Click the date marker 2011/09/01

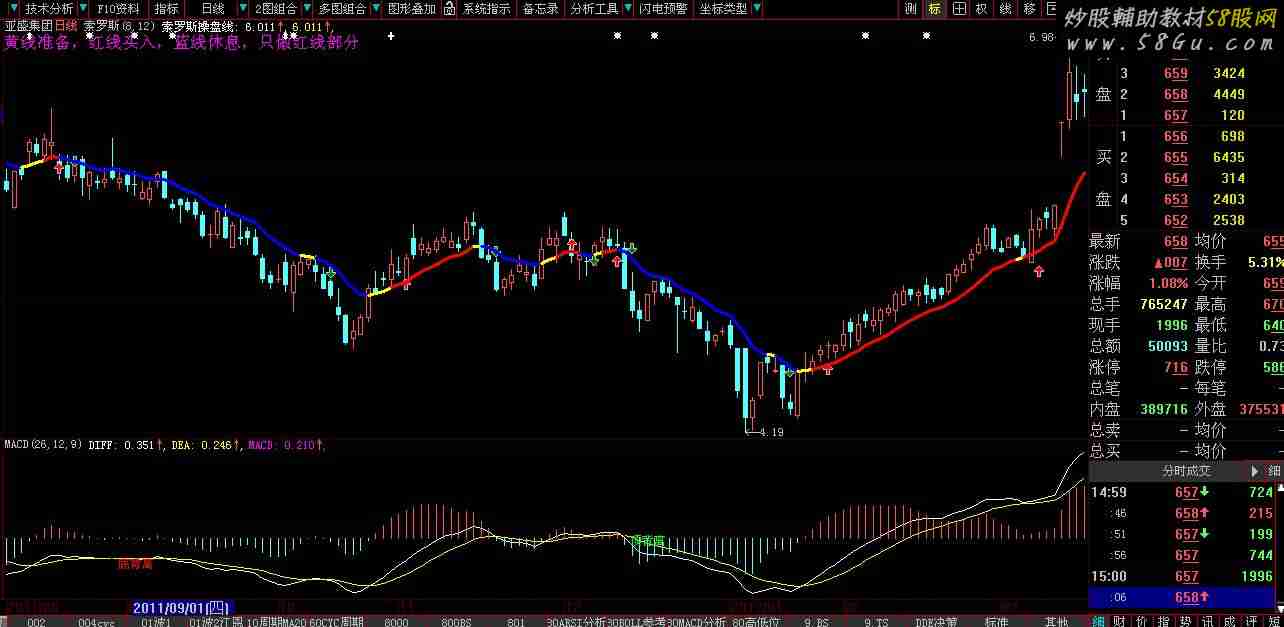182,607
